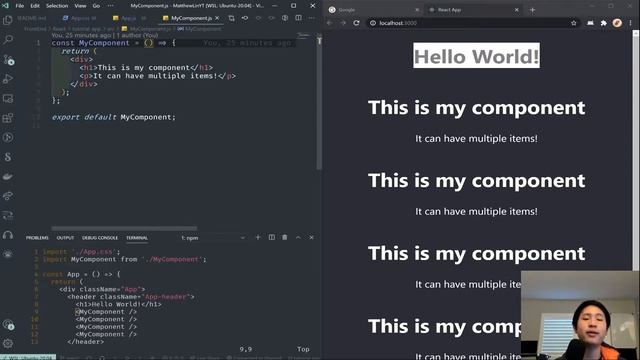Switch to the Google browser tab
This screenshot has width=640, height=360.
(373, 10)
